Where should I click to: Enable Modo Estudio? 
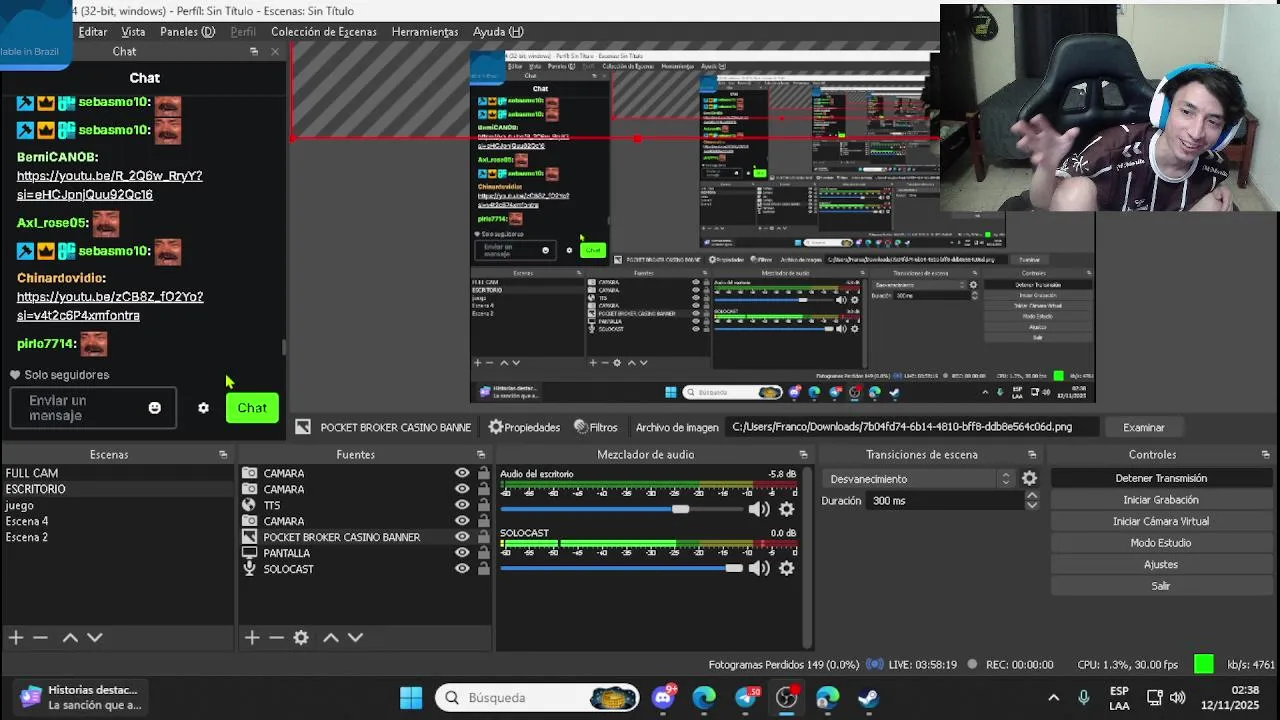click(1161, 543)
